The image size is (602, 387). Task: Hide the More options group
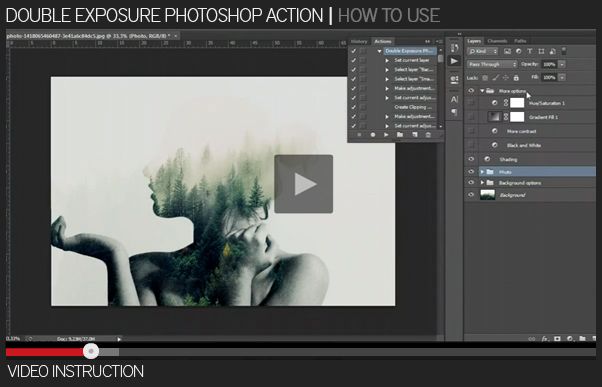point(471,91)
